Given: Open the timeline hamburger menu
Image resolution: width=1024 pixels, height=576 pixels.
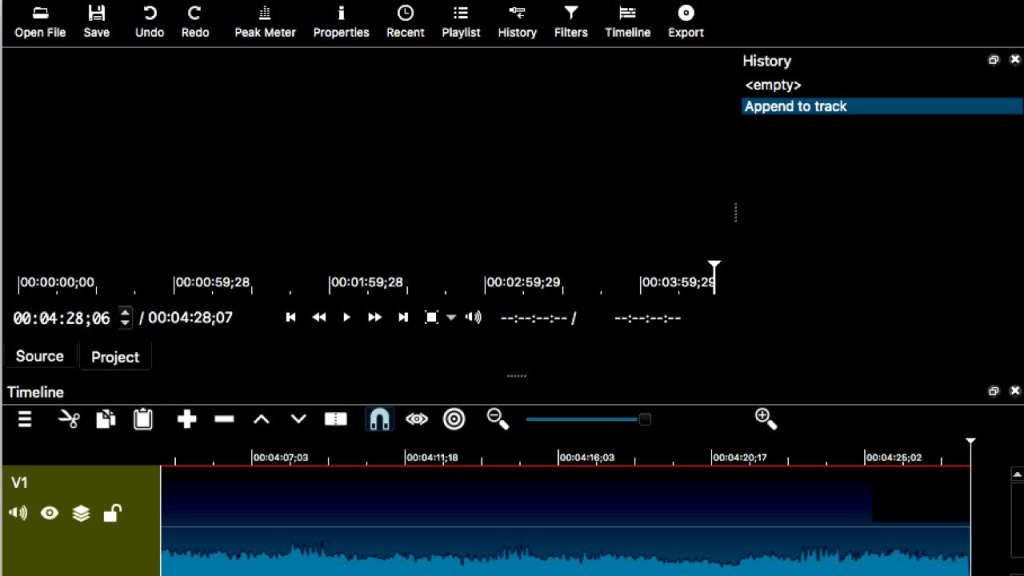Looking at the screenshot, I should coord(25,419).
